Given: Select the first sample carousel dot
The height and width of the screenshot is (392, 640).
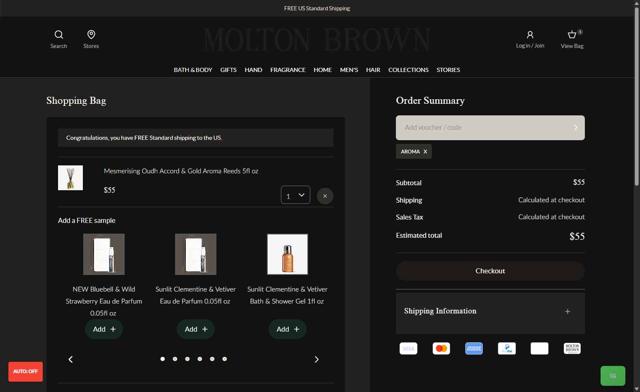Looking at the screenshot, I should (x=163, y=359).
